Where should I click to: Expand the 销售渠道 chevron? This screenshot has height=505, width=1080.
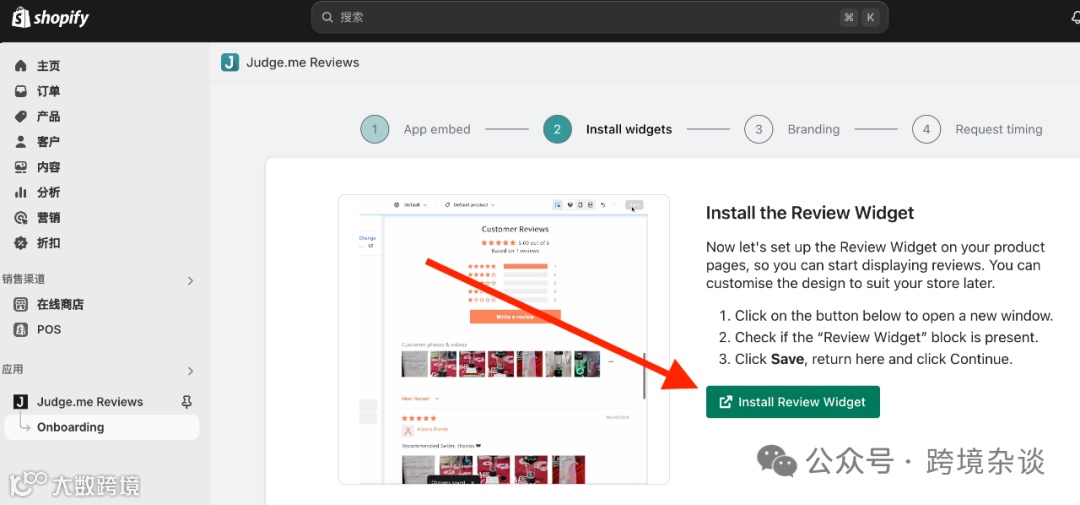point(191,280)
